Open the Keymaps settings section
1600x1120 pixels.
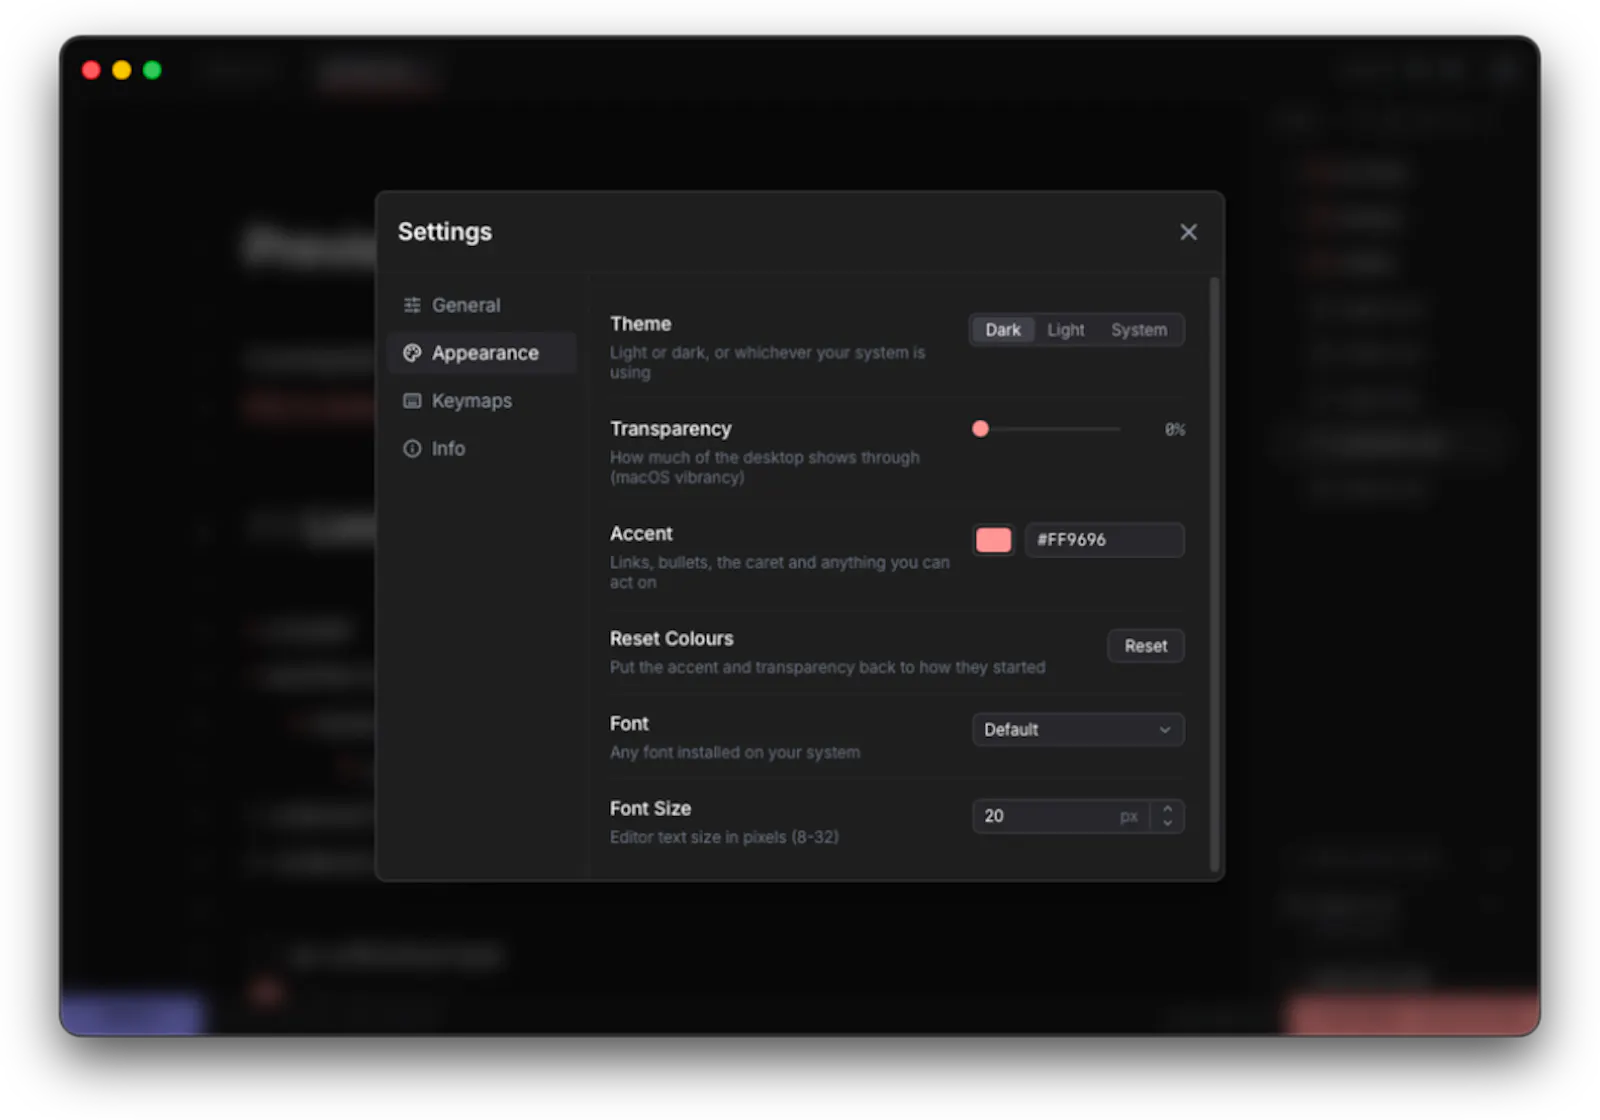[482, 401]
